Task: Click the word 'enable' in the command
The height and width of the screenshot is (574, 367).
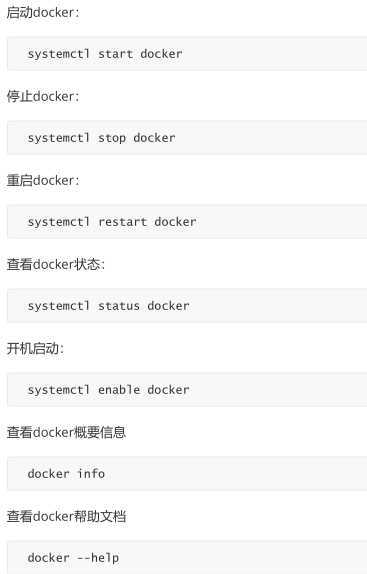Action: point(119,390)
